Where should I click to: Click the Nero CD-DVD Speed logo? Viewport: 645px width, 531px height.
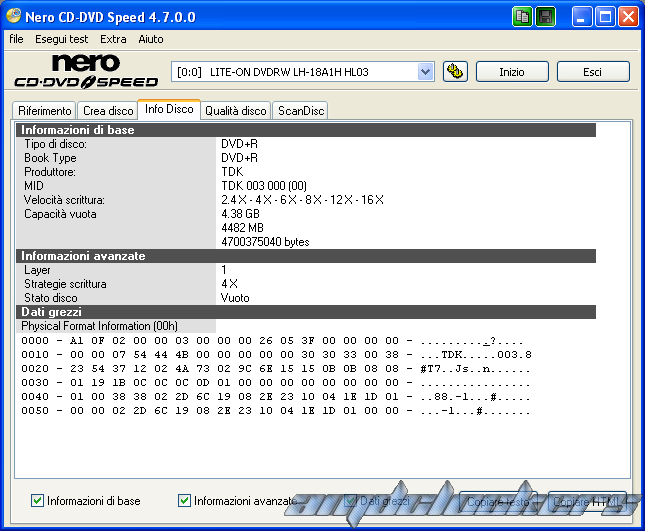point(86,71)
